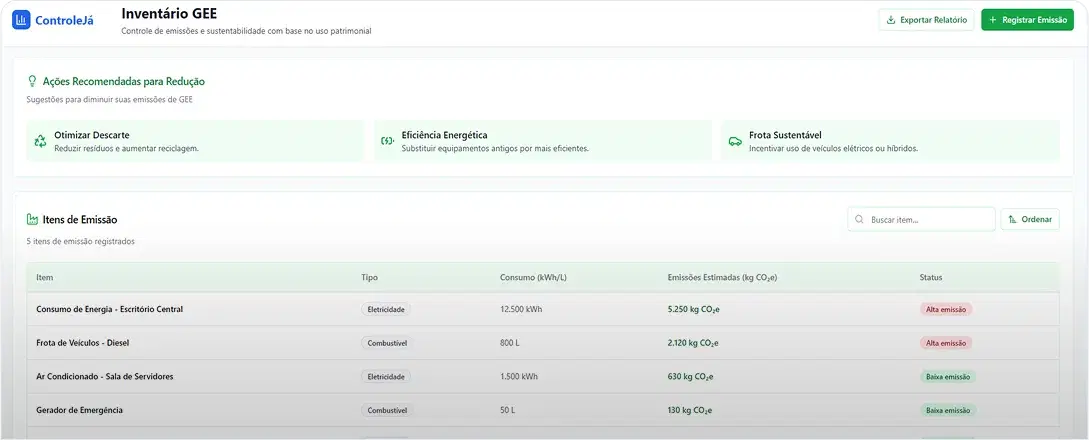Click the Combustível tag on Gerador de Emergência
Image resolution: width=1089 pixels, height=440 pixels.
pyautogui.click(x=386, y=410)
